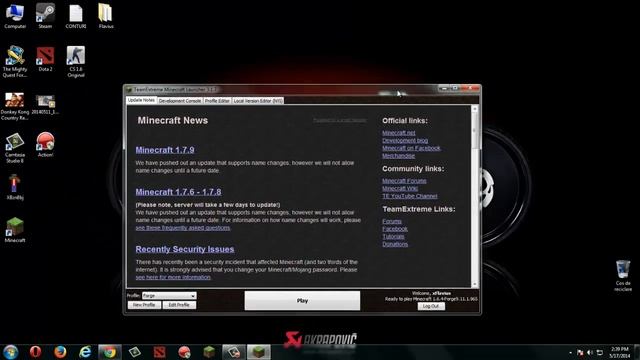
Task: Select the CS 1.6 Original shortcut
Action: tap(76, 62)
